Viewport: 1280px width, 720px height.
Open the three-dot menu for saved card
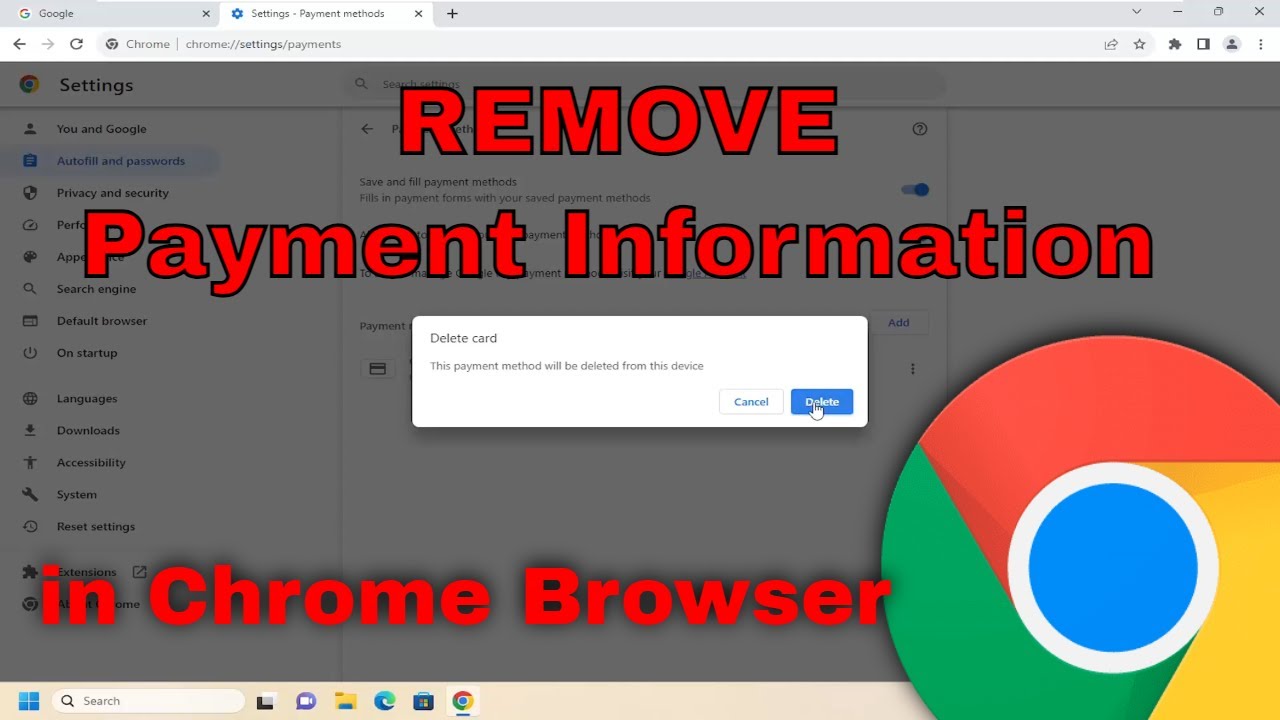click(913, 369)
